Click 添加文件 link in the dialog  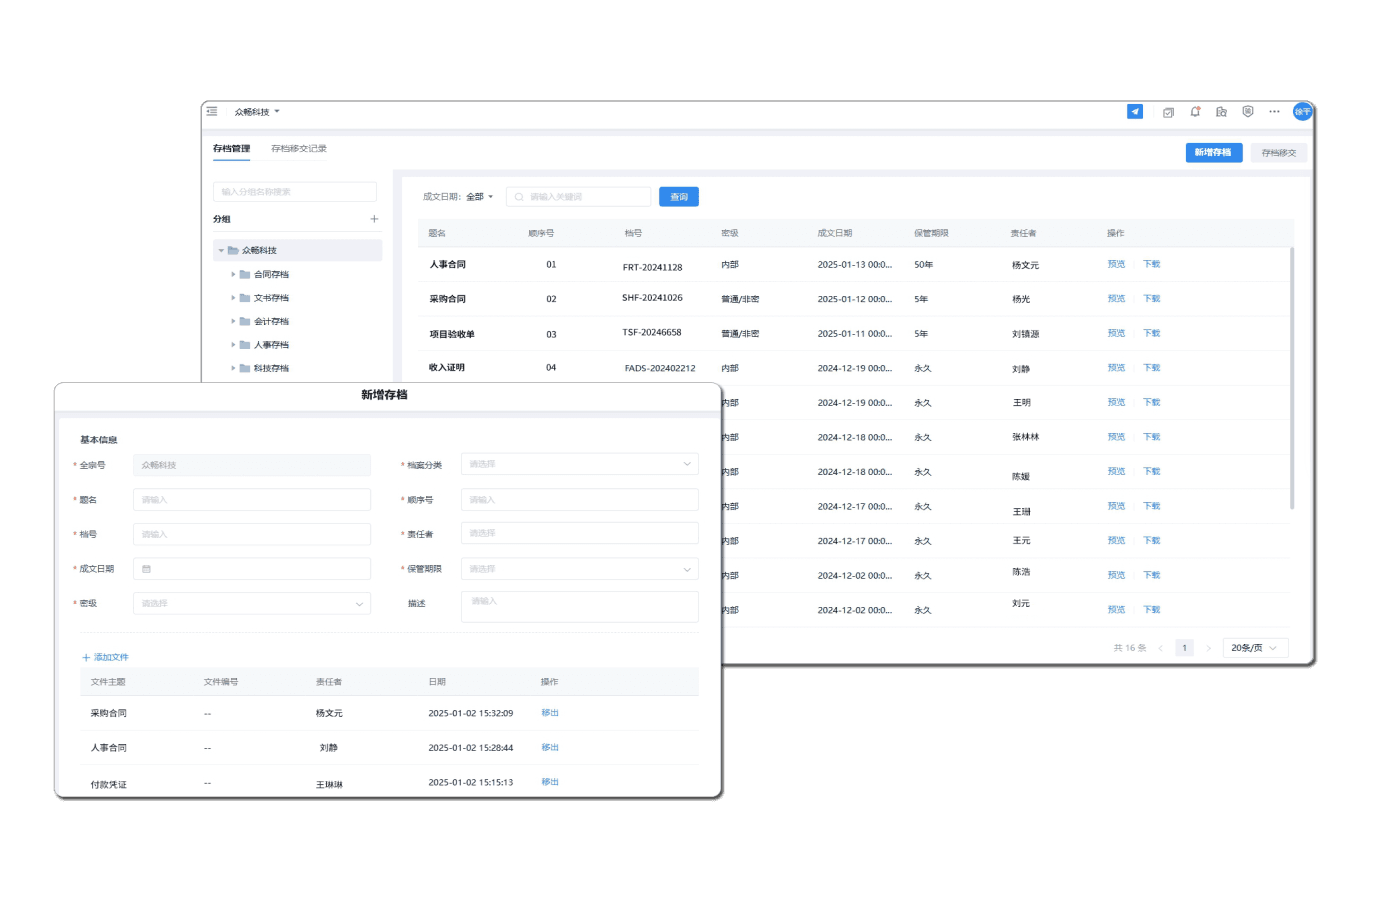coord(105,657)
